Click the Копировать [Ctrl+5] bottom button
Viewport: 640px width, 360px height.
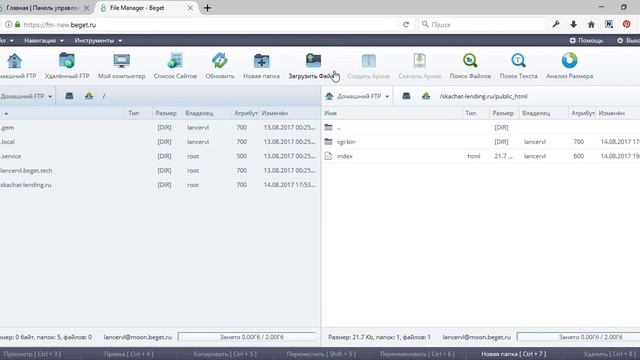pos(225,354)
